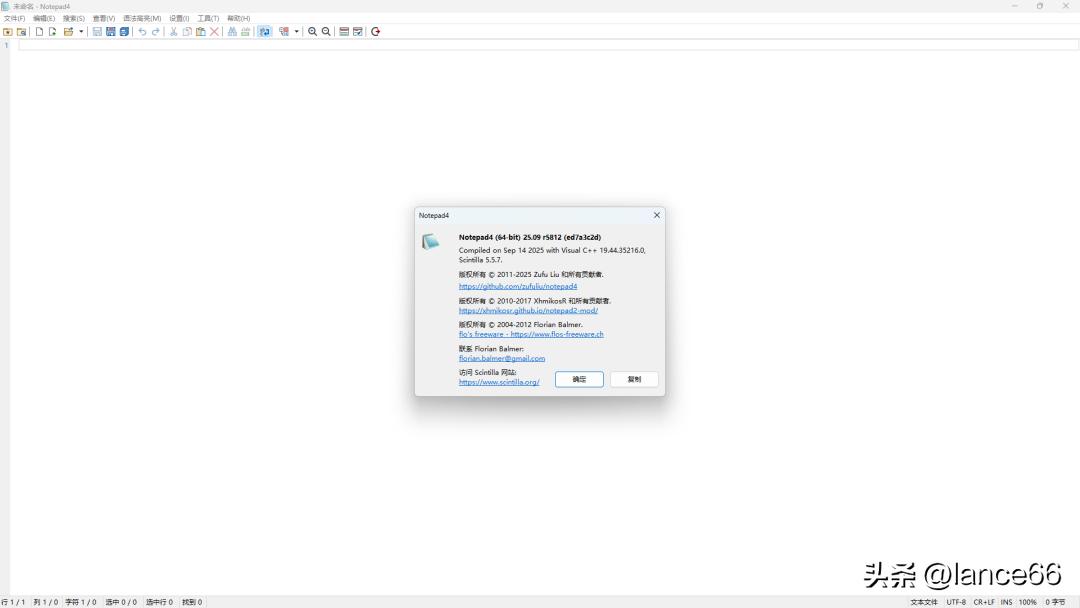Click the Undo arrow icon
The width and height of the screenshot is (1080, 608).
[142, 32]
